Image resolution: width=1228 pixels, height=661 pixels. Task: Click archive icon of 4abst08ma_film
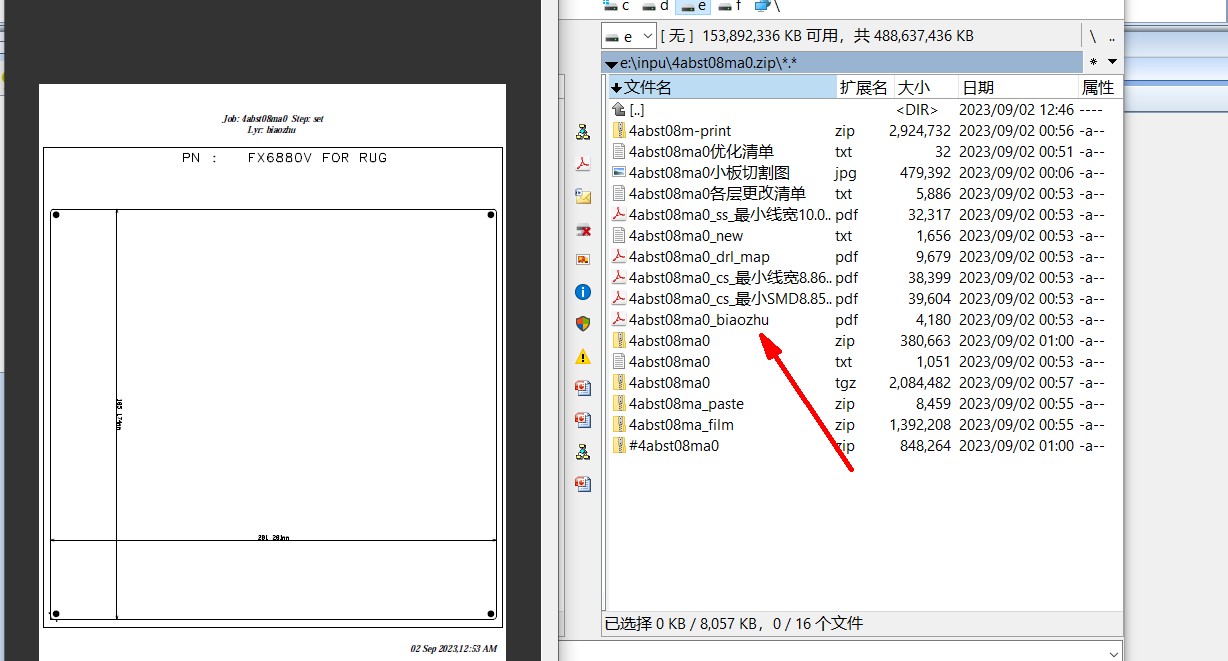point(618,425)
